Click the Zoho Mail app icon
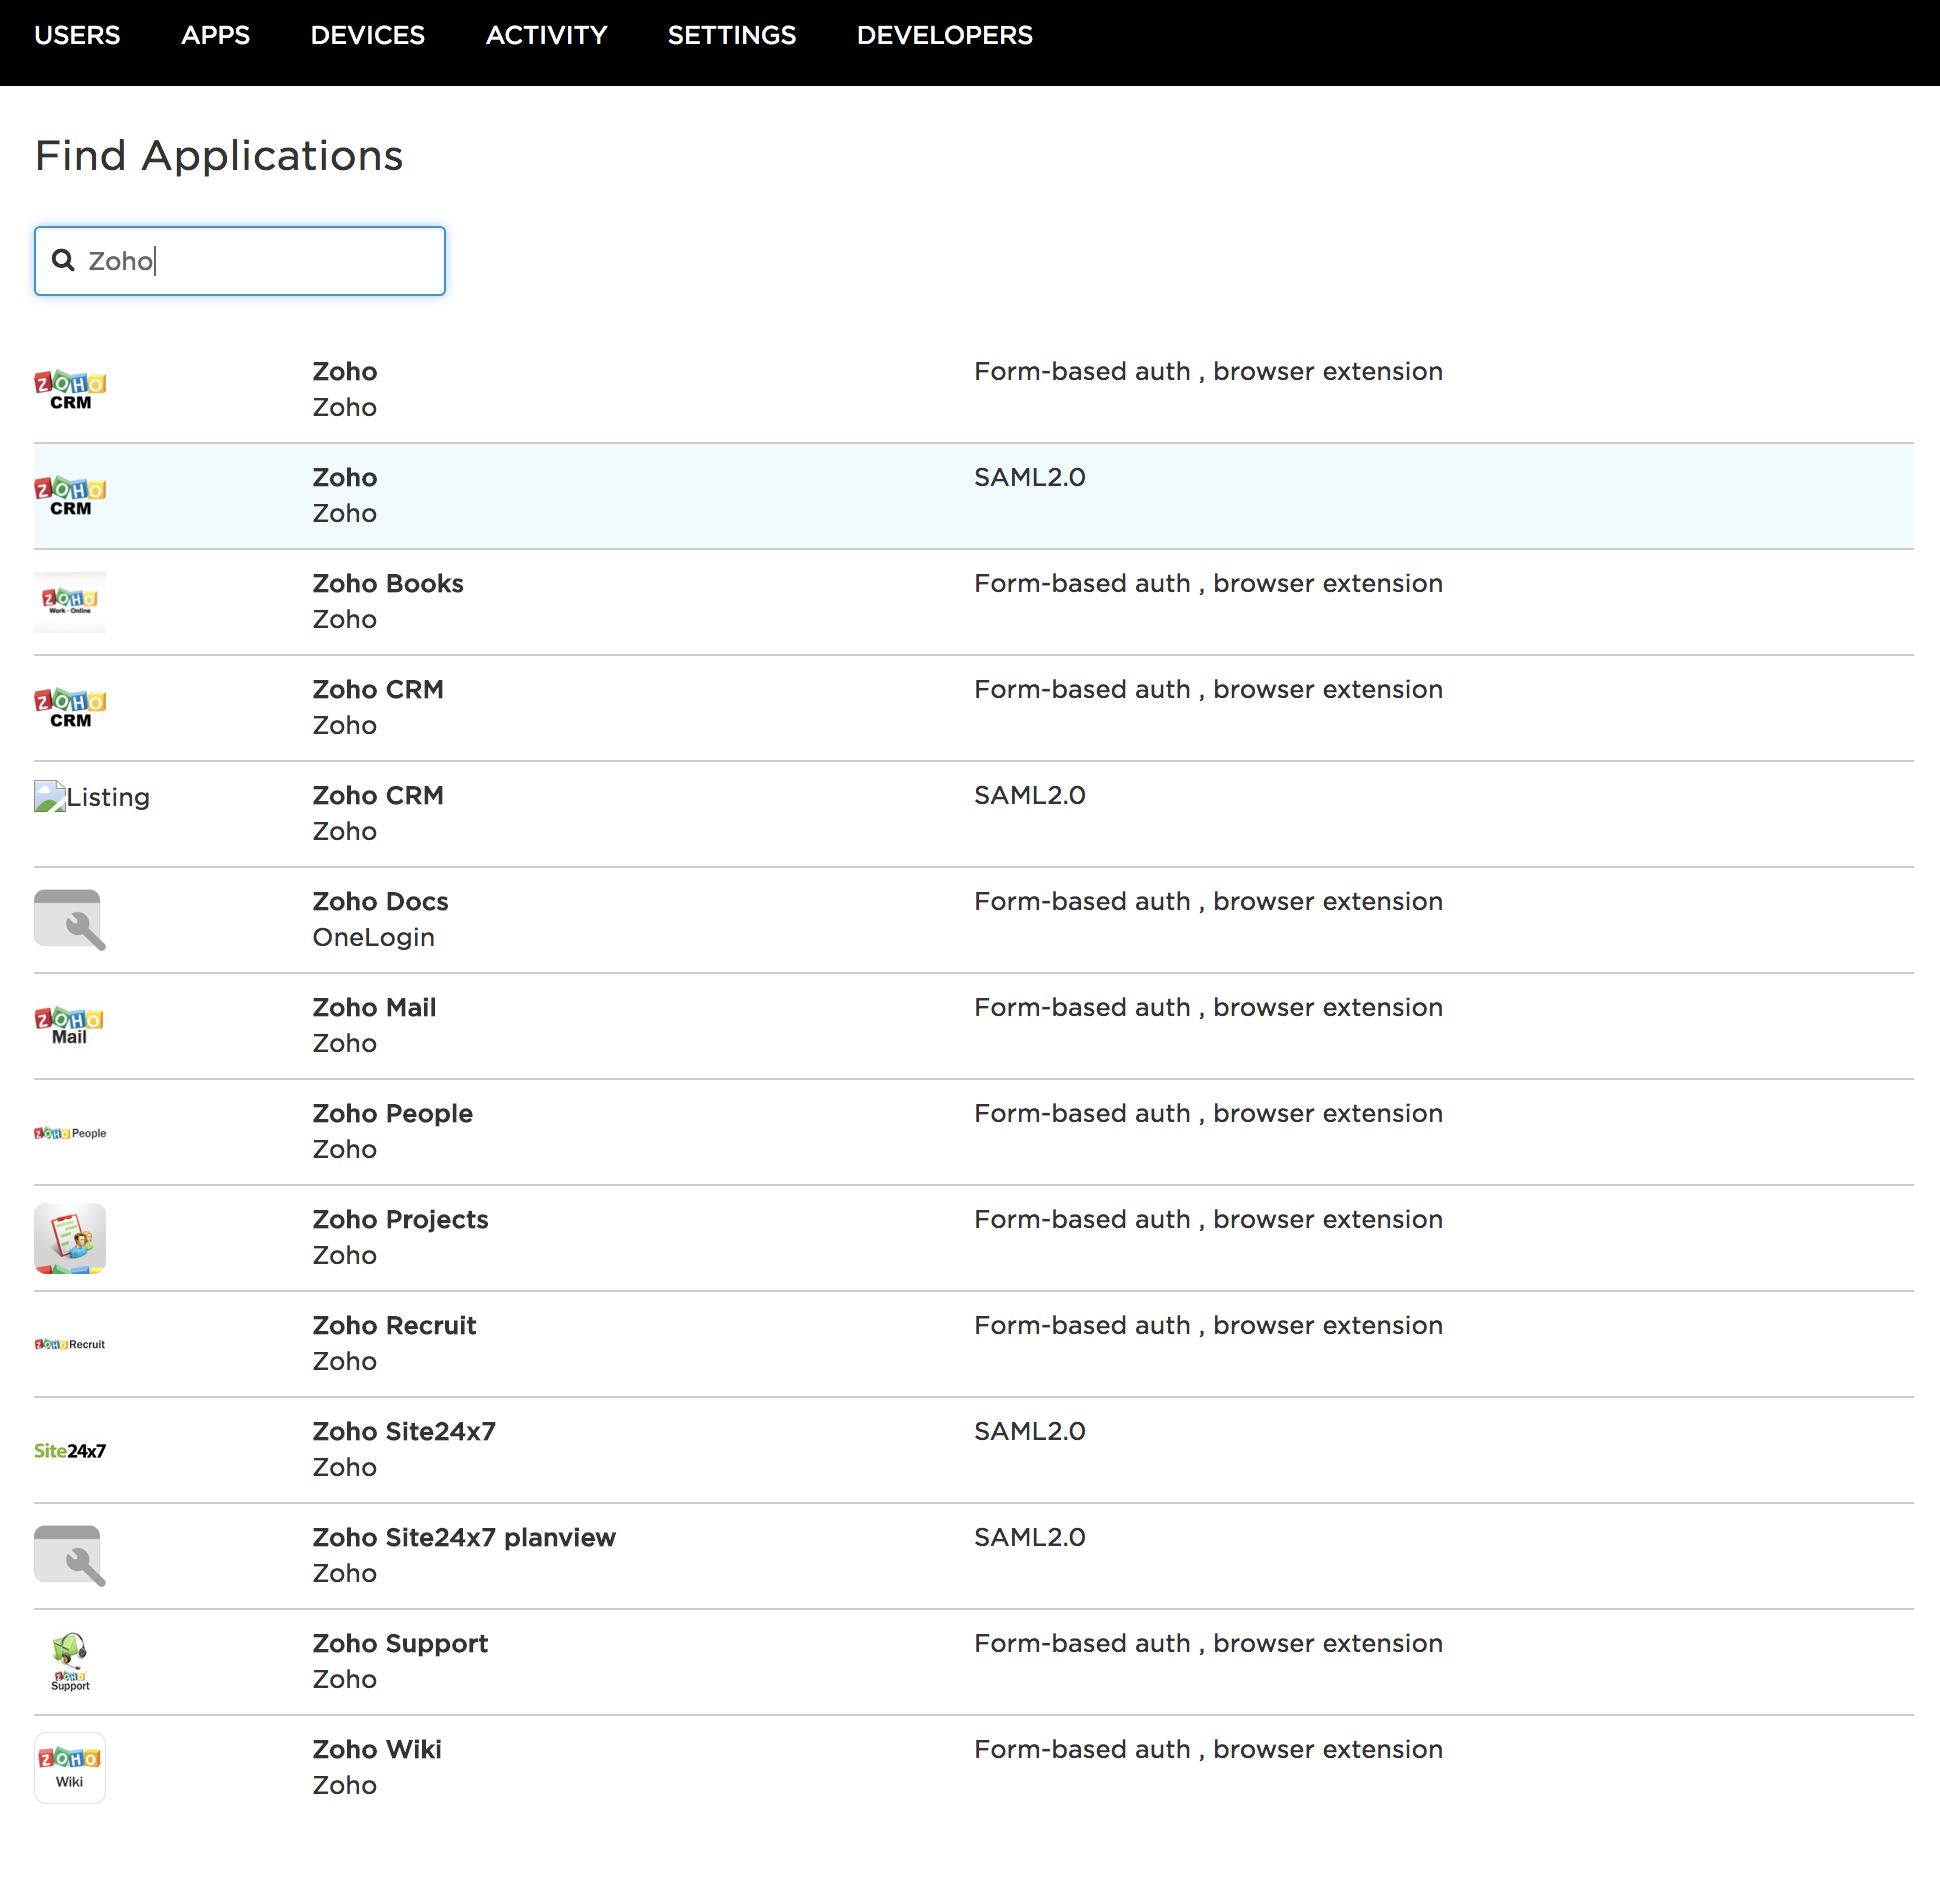 [x=70, y=1025]
